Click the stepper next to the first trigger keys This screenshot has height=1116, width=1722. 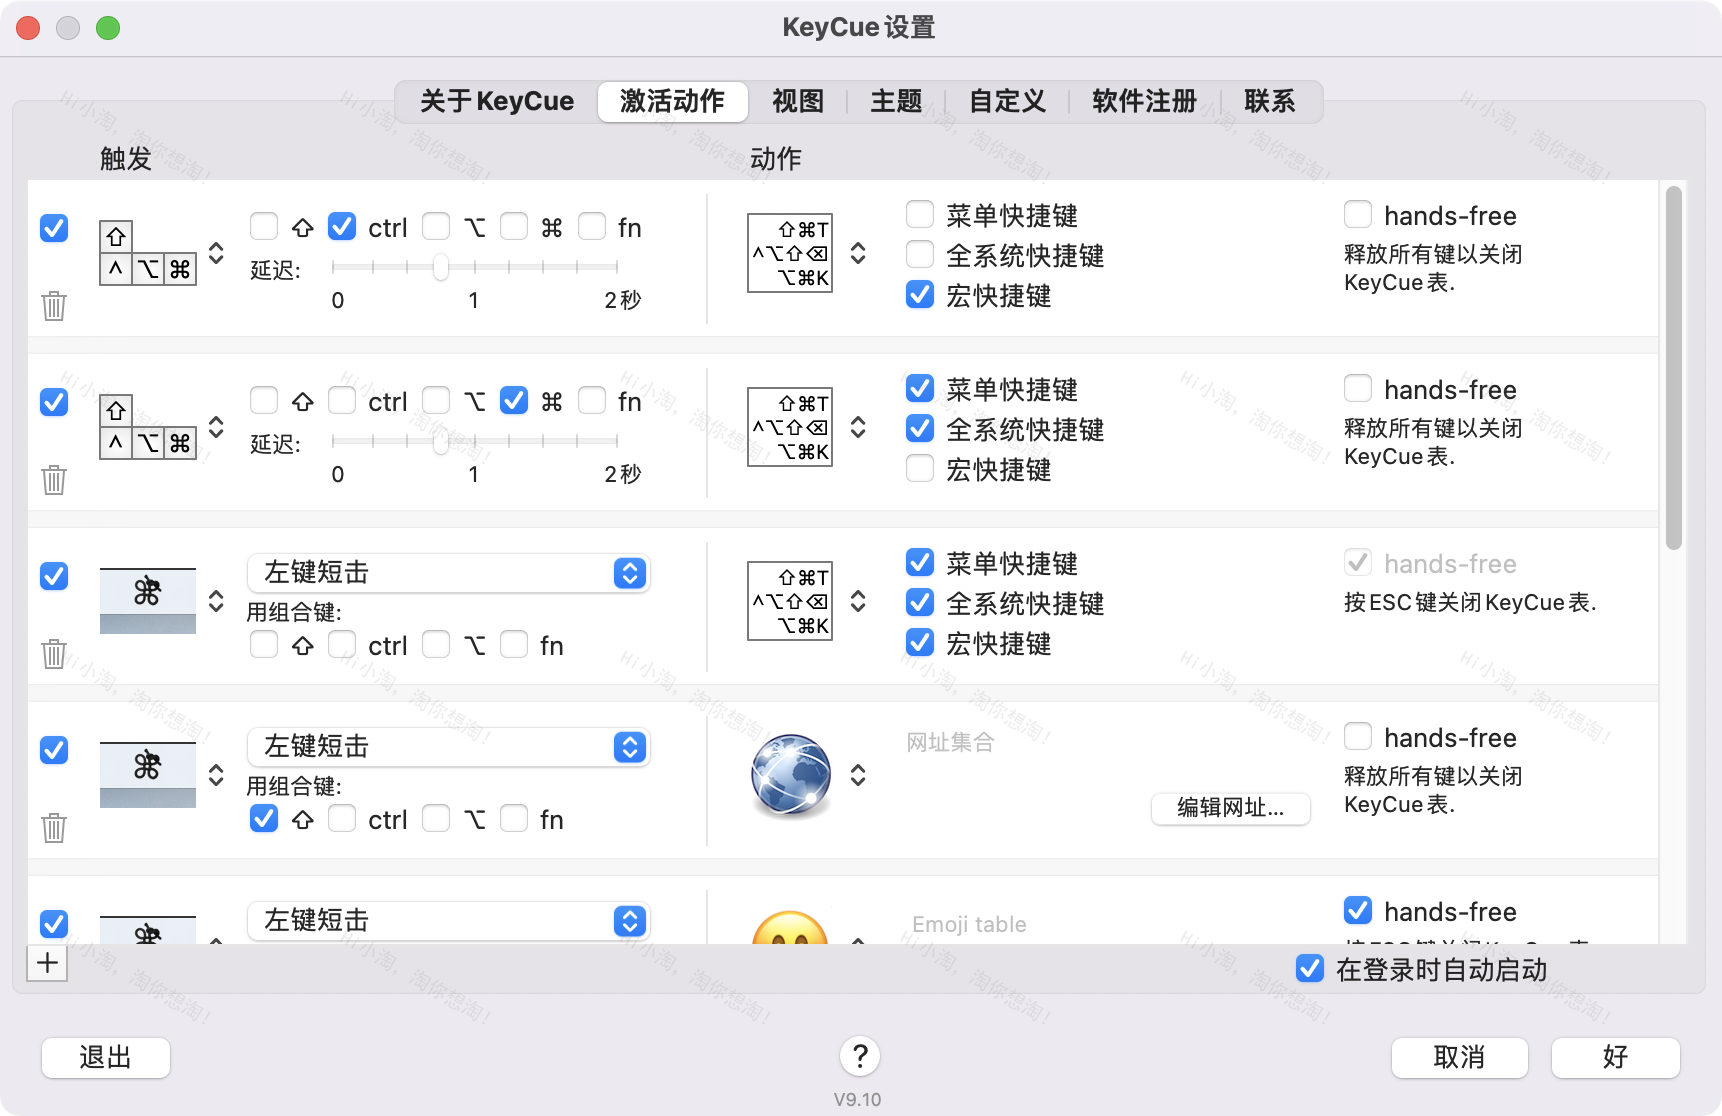(x=215, y=253)
